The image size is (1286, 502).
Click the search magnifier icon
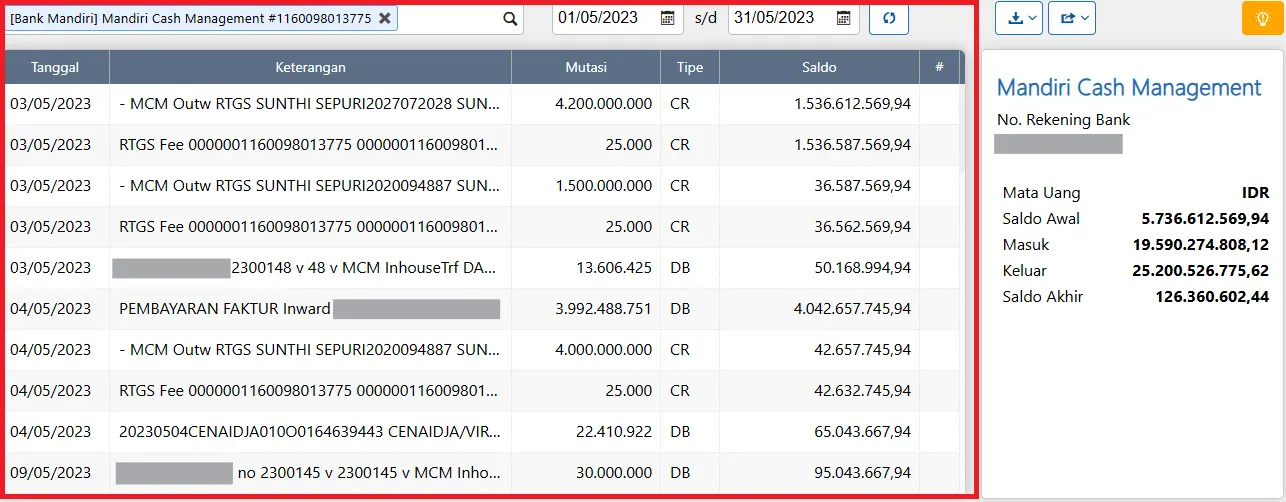point(510,18)
